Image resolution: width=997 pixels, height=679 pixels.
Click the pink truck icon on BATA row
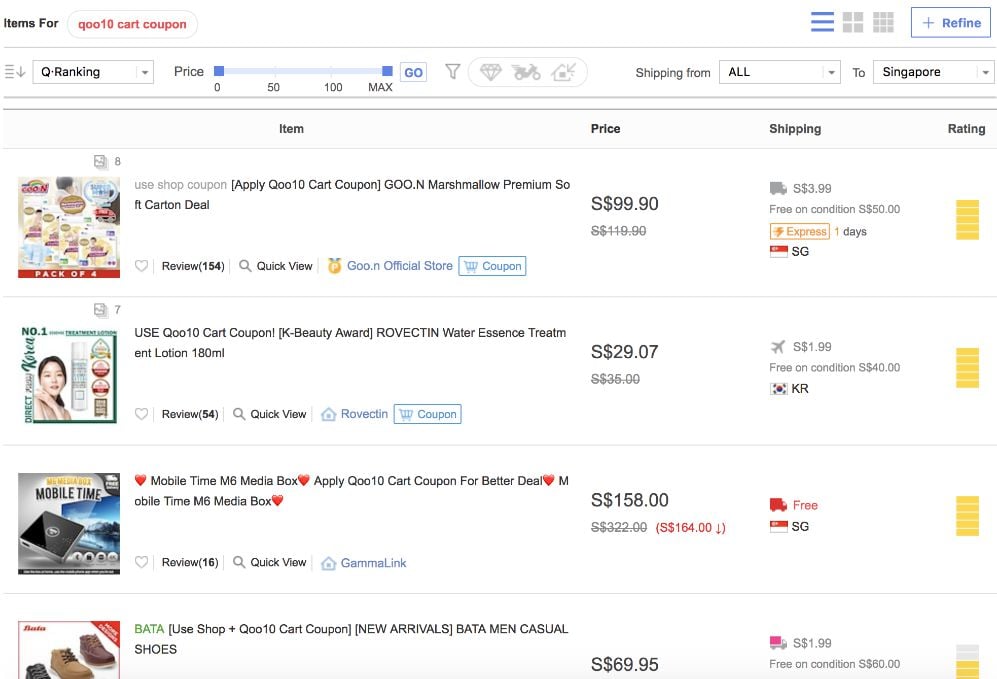click(778, 643)
